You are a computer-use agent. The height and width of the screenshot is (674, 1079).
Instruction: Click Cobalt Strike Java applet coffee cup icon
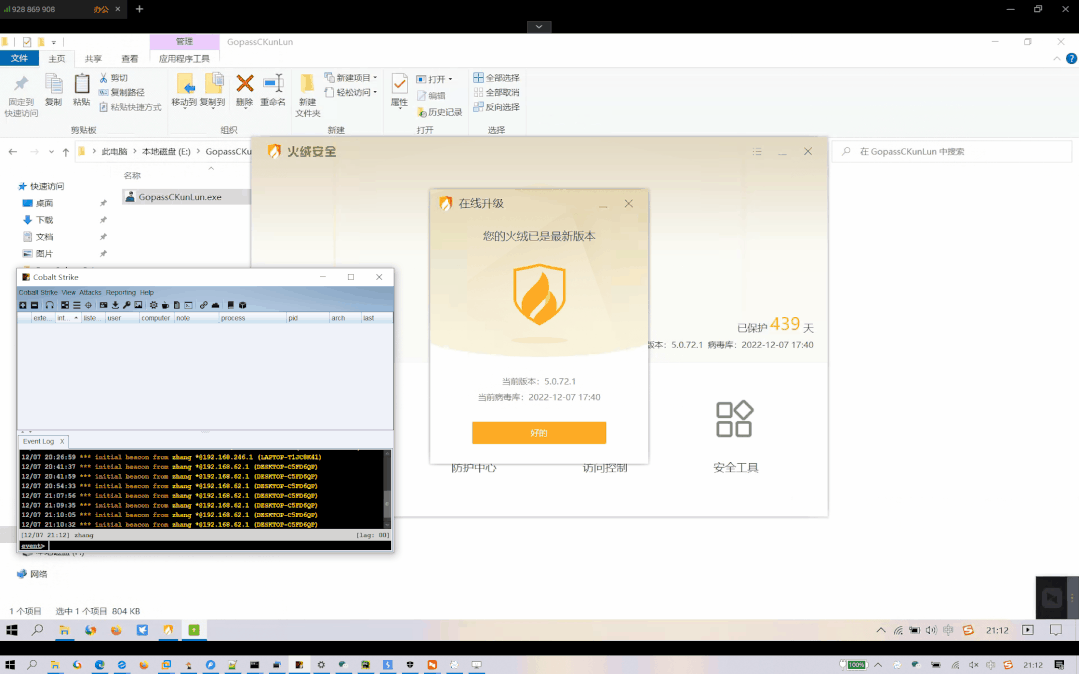coord(165,305)
